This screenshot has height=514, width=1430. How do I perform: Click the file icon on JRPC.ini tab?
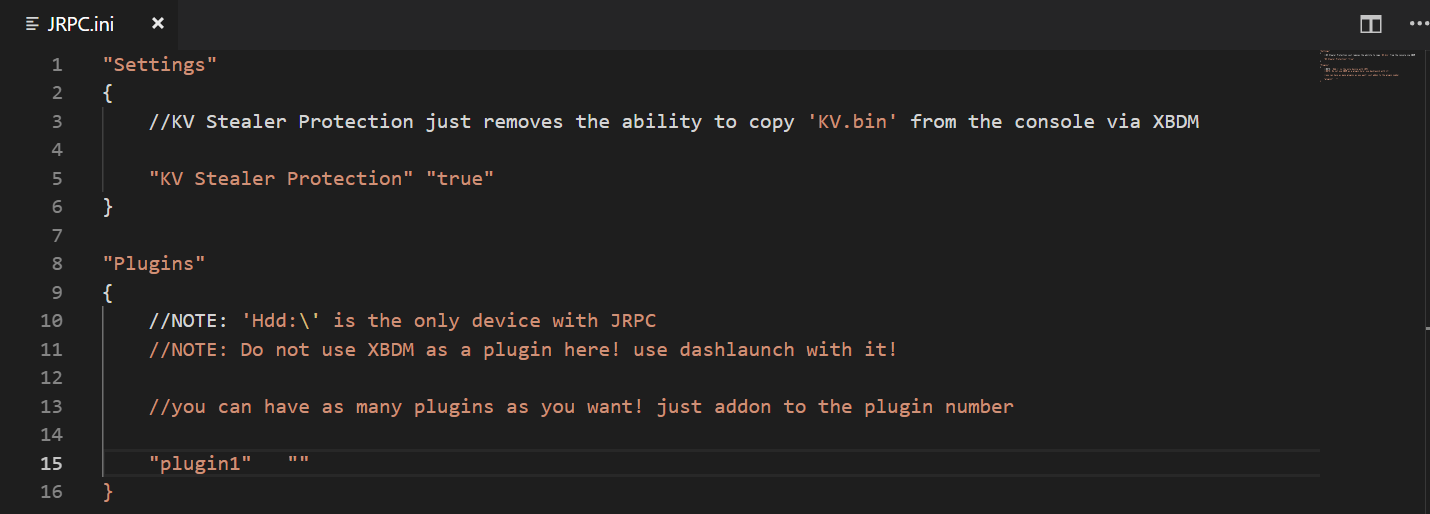coord(33,24)
